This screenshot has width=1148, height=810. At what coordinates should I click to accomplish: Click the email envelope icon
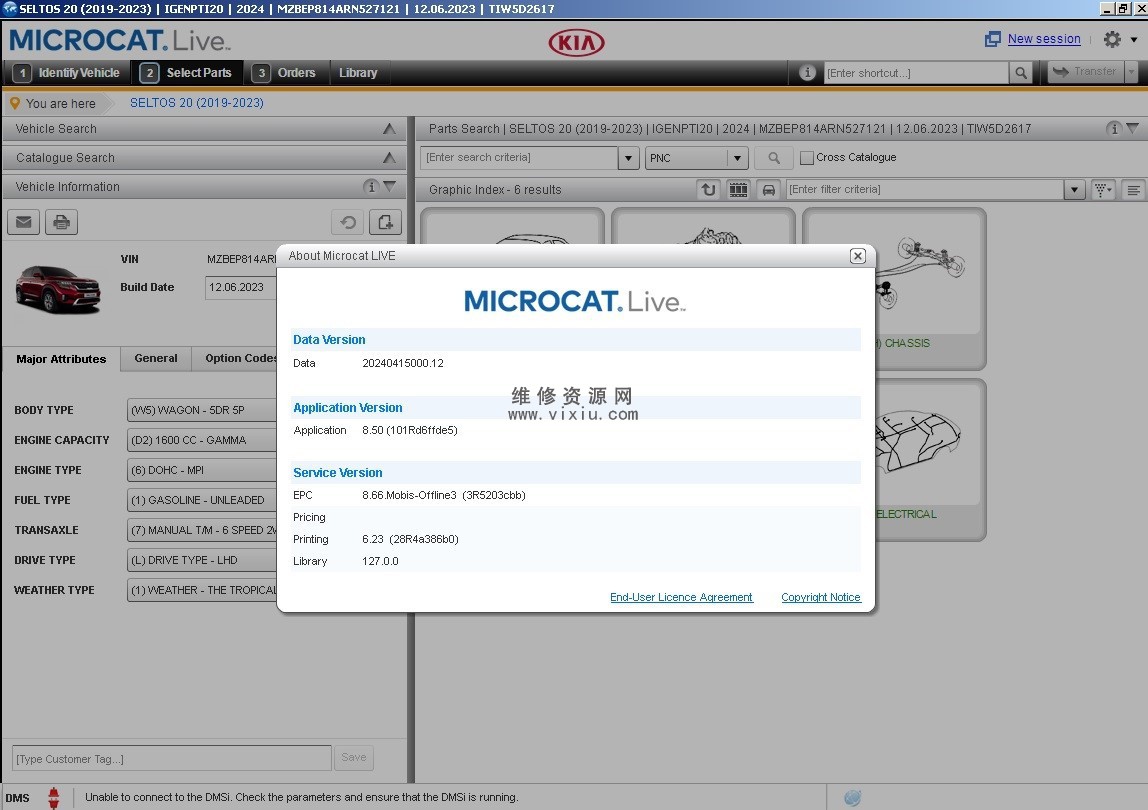[23, 222]
